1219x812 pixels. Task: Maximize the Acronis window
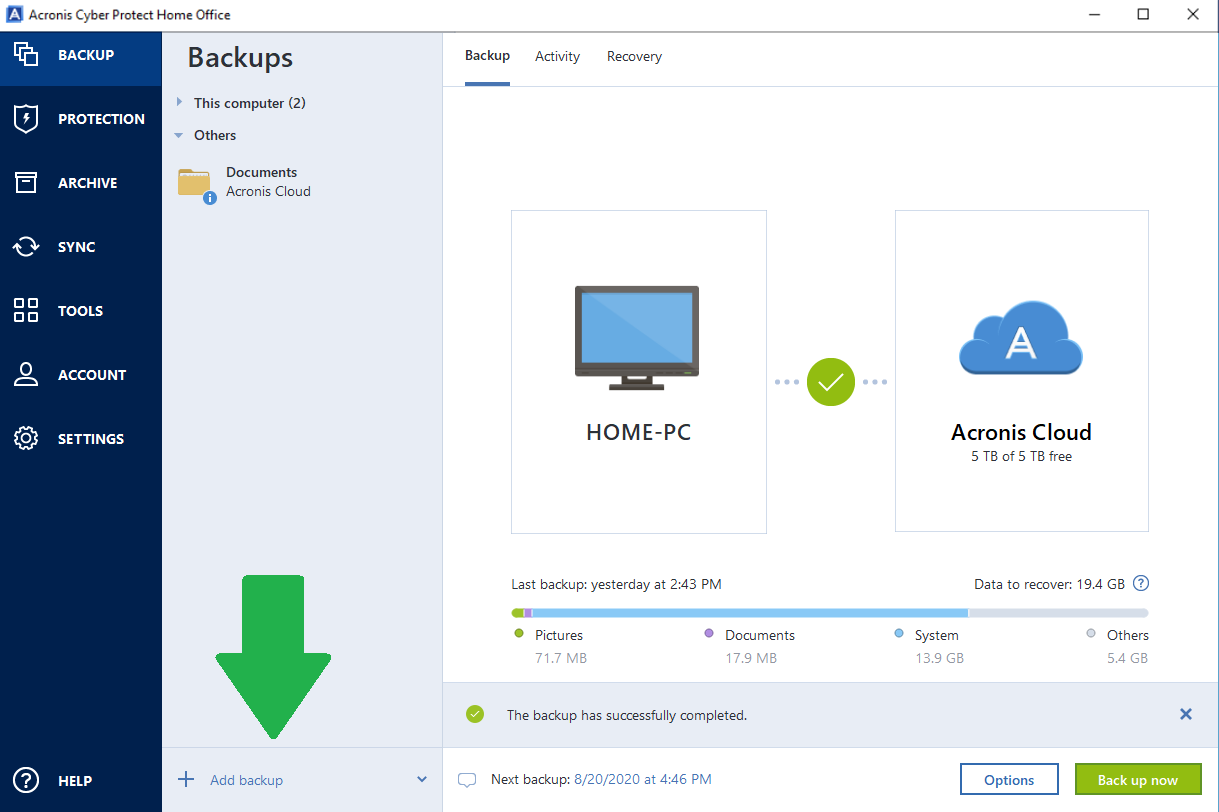coord(1142,14)
